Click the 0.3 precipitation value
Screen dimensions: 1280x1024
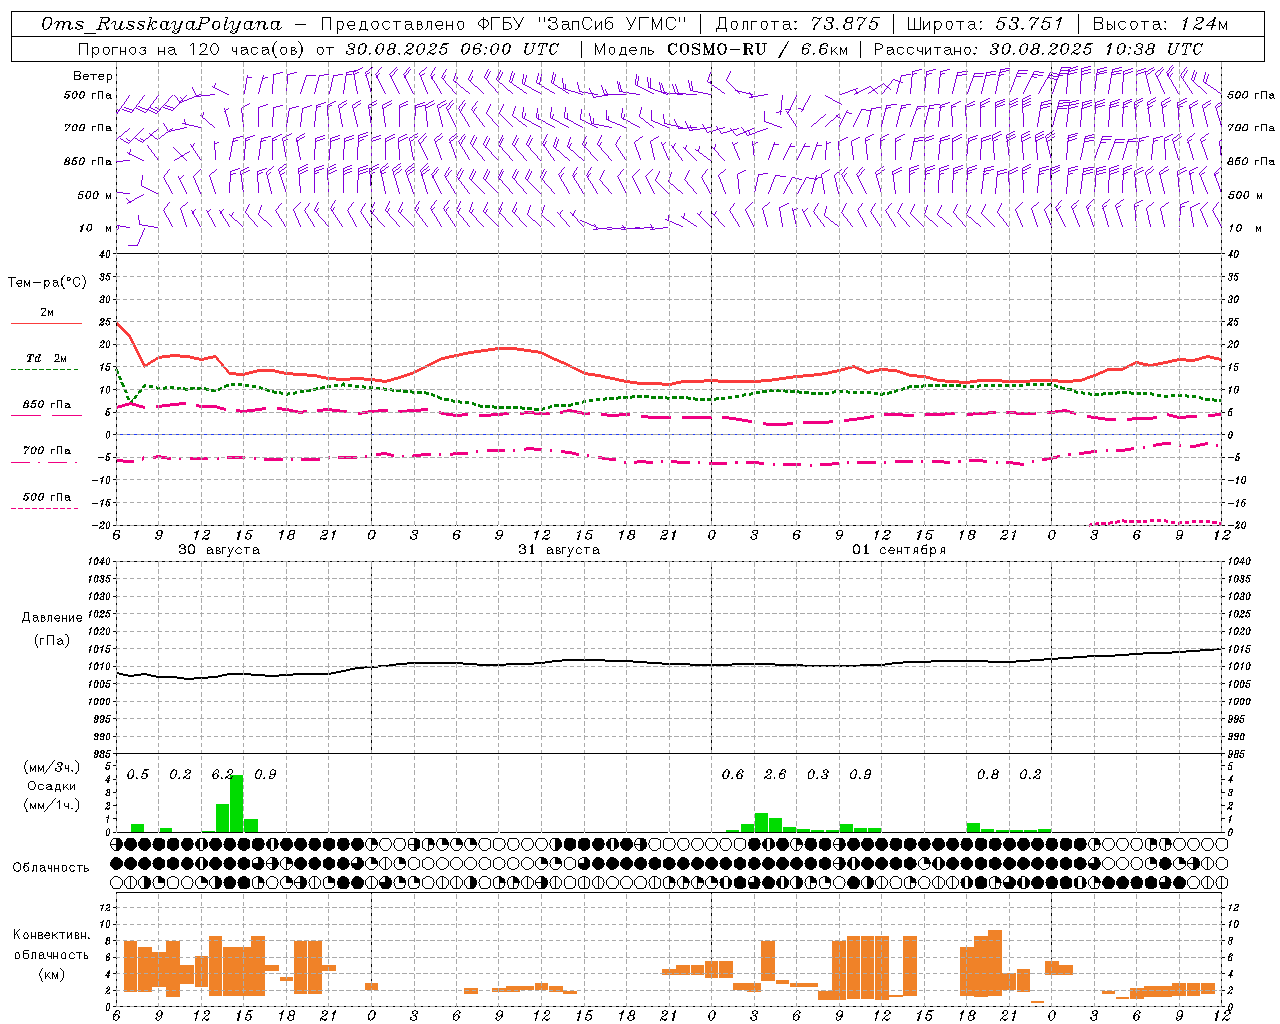tap(818, 774)
